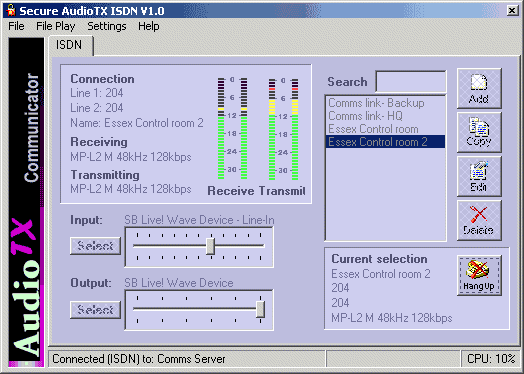Image resolution: width=524 pixels, height=374 pixels.
Task: Open the File menu
Action: [16, 26]
